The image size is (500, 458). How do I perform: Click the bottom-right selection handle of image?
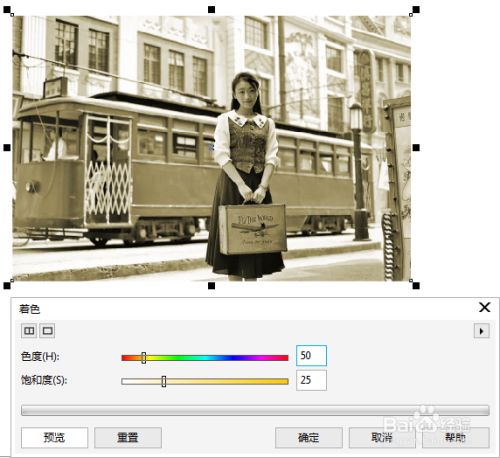(x=416, y=285)
